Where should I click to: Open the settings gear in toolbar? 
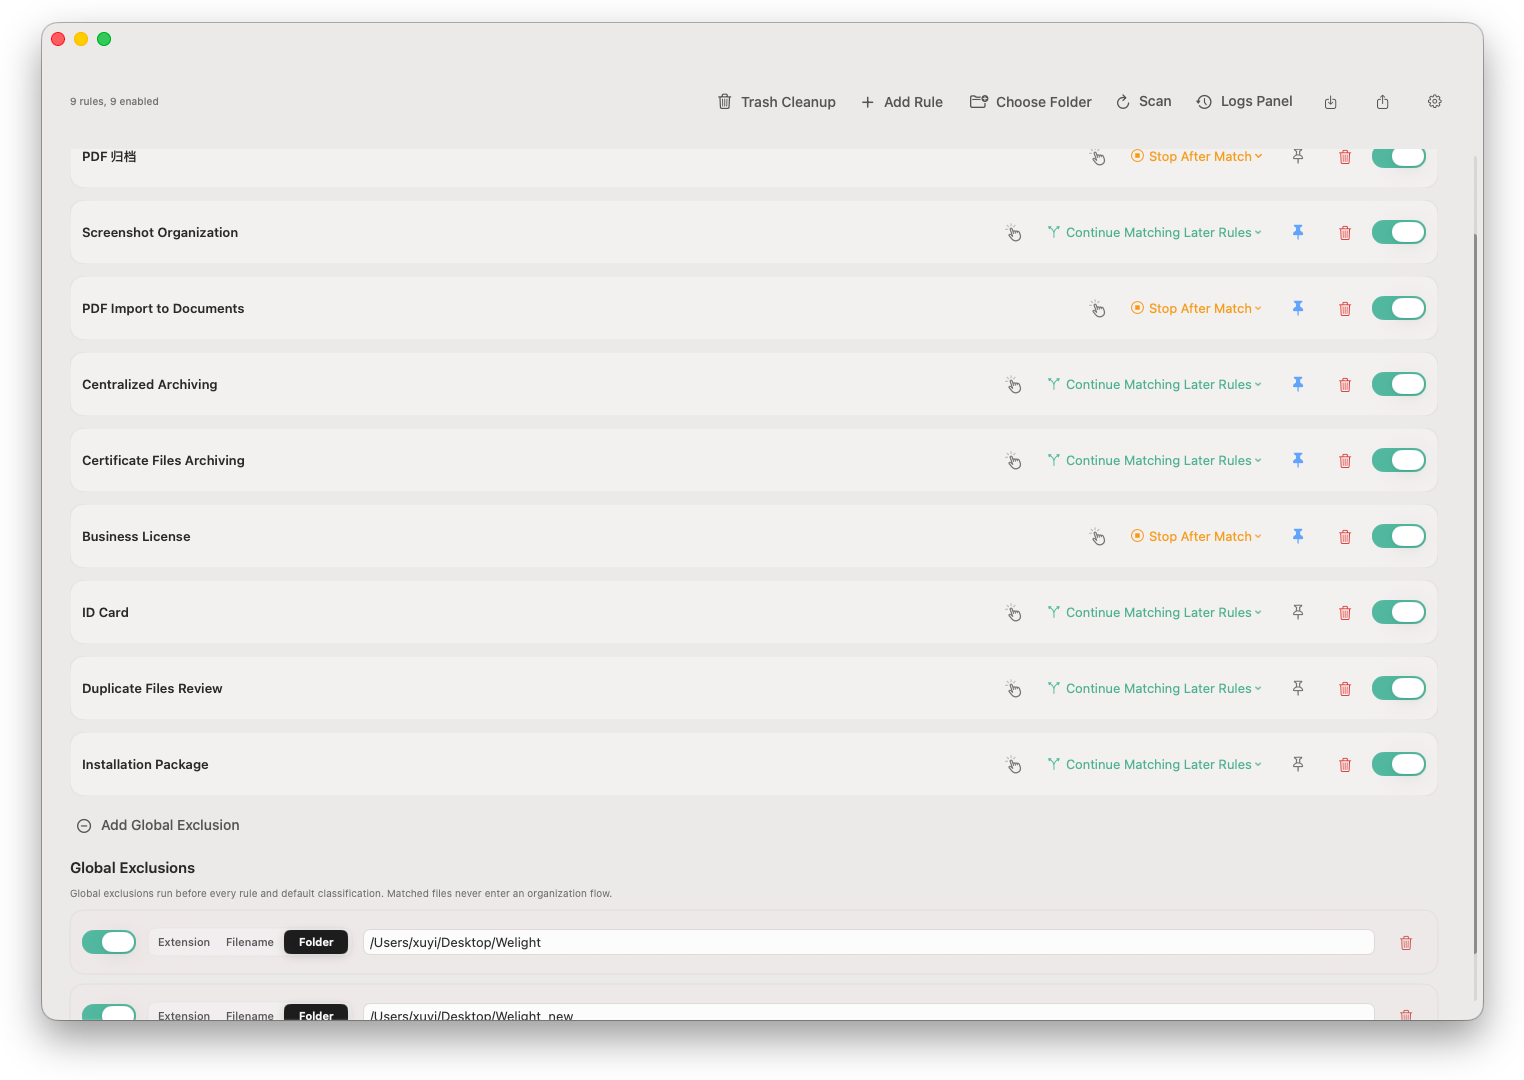[1435, 102]
